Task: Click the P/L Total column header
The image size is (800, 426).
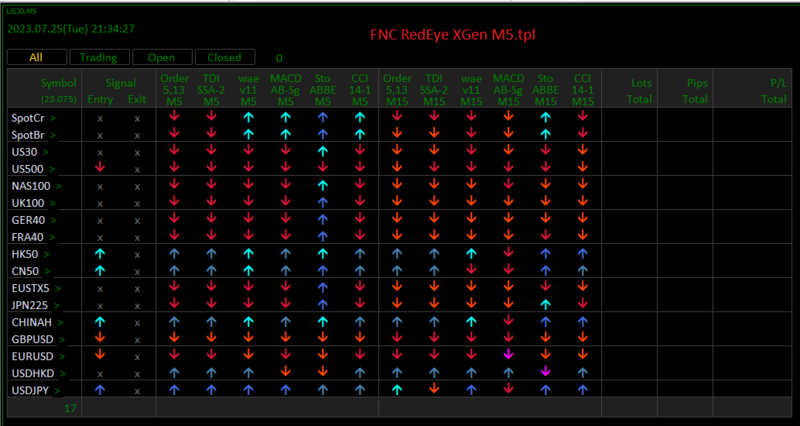Action: 774,91
